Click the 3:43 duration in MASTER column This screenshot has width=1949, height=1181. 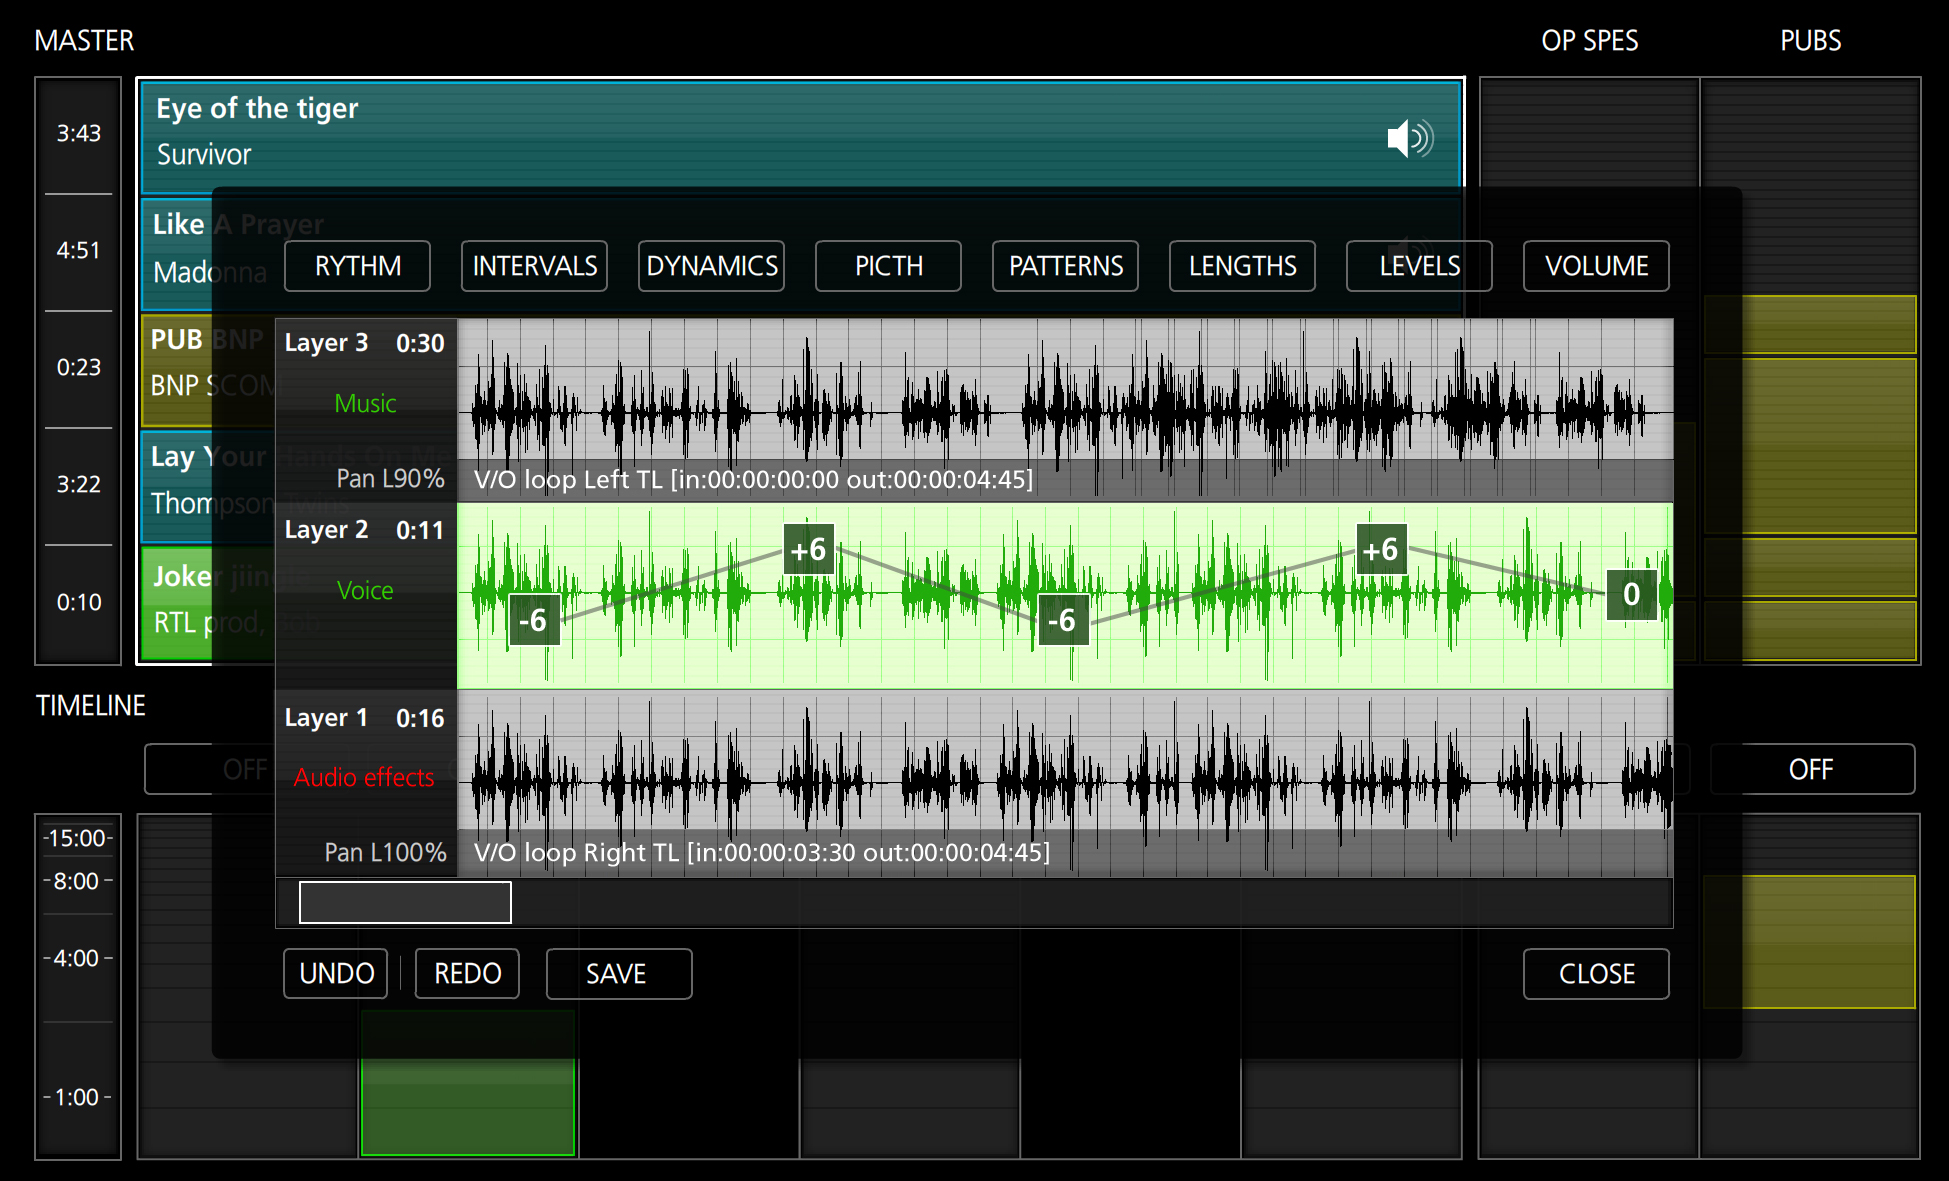[78, 133]
